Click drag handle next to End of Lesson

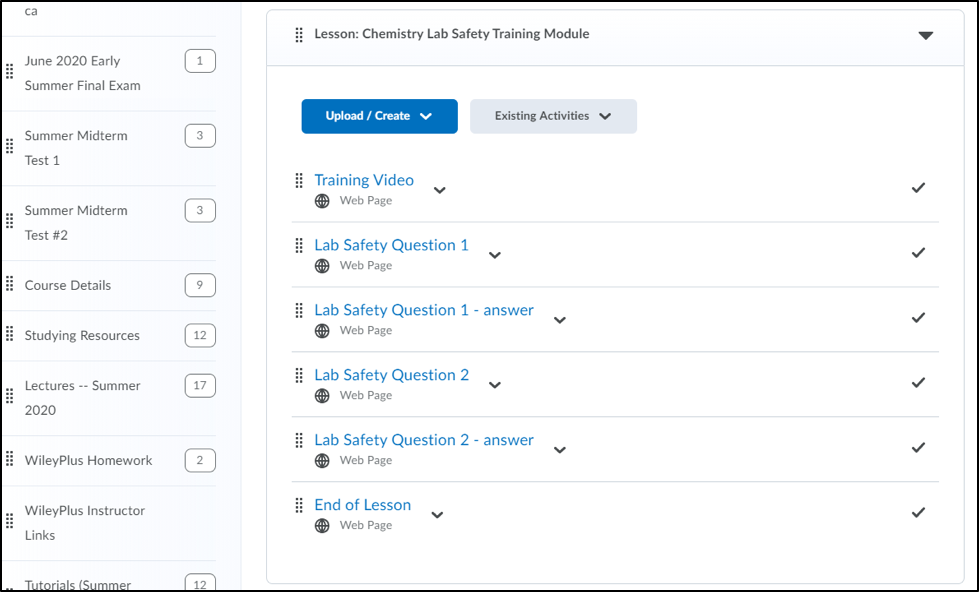(299, 506)
